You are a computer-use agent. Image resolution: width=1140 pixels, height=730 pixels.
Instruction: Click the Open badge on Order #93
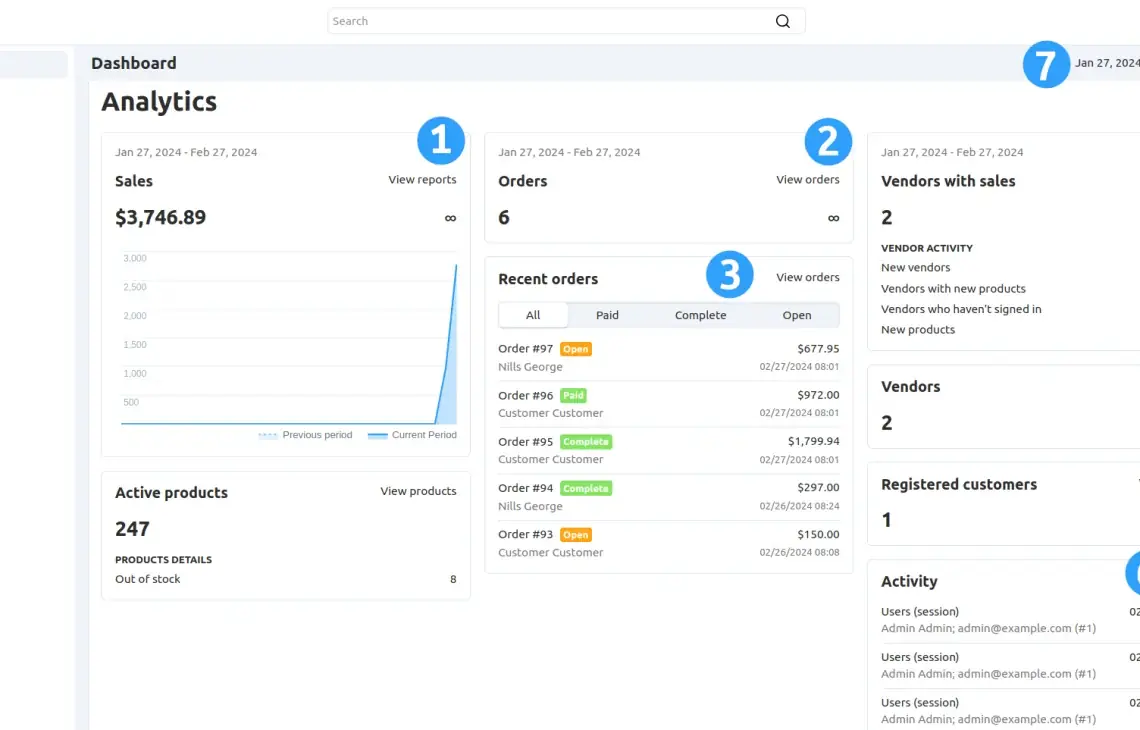tap(576, 534)
